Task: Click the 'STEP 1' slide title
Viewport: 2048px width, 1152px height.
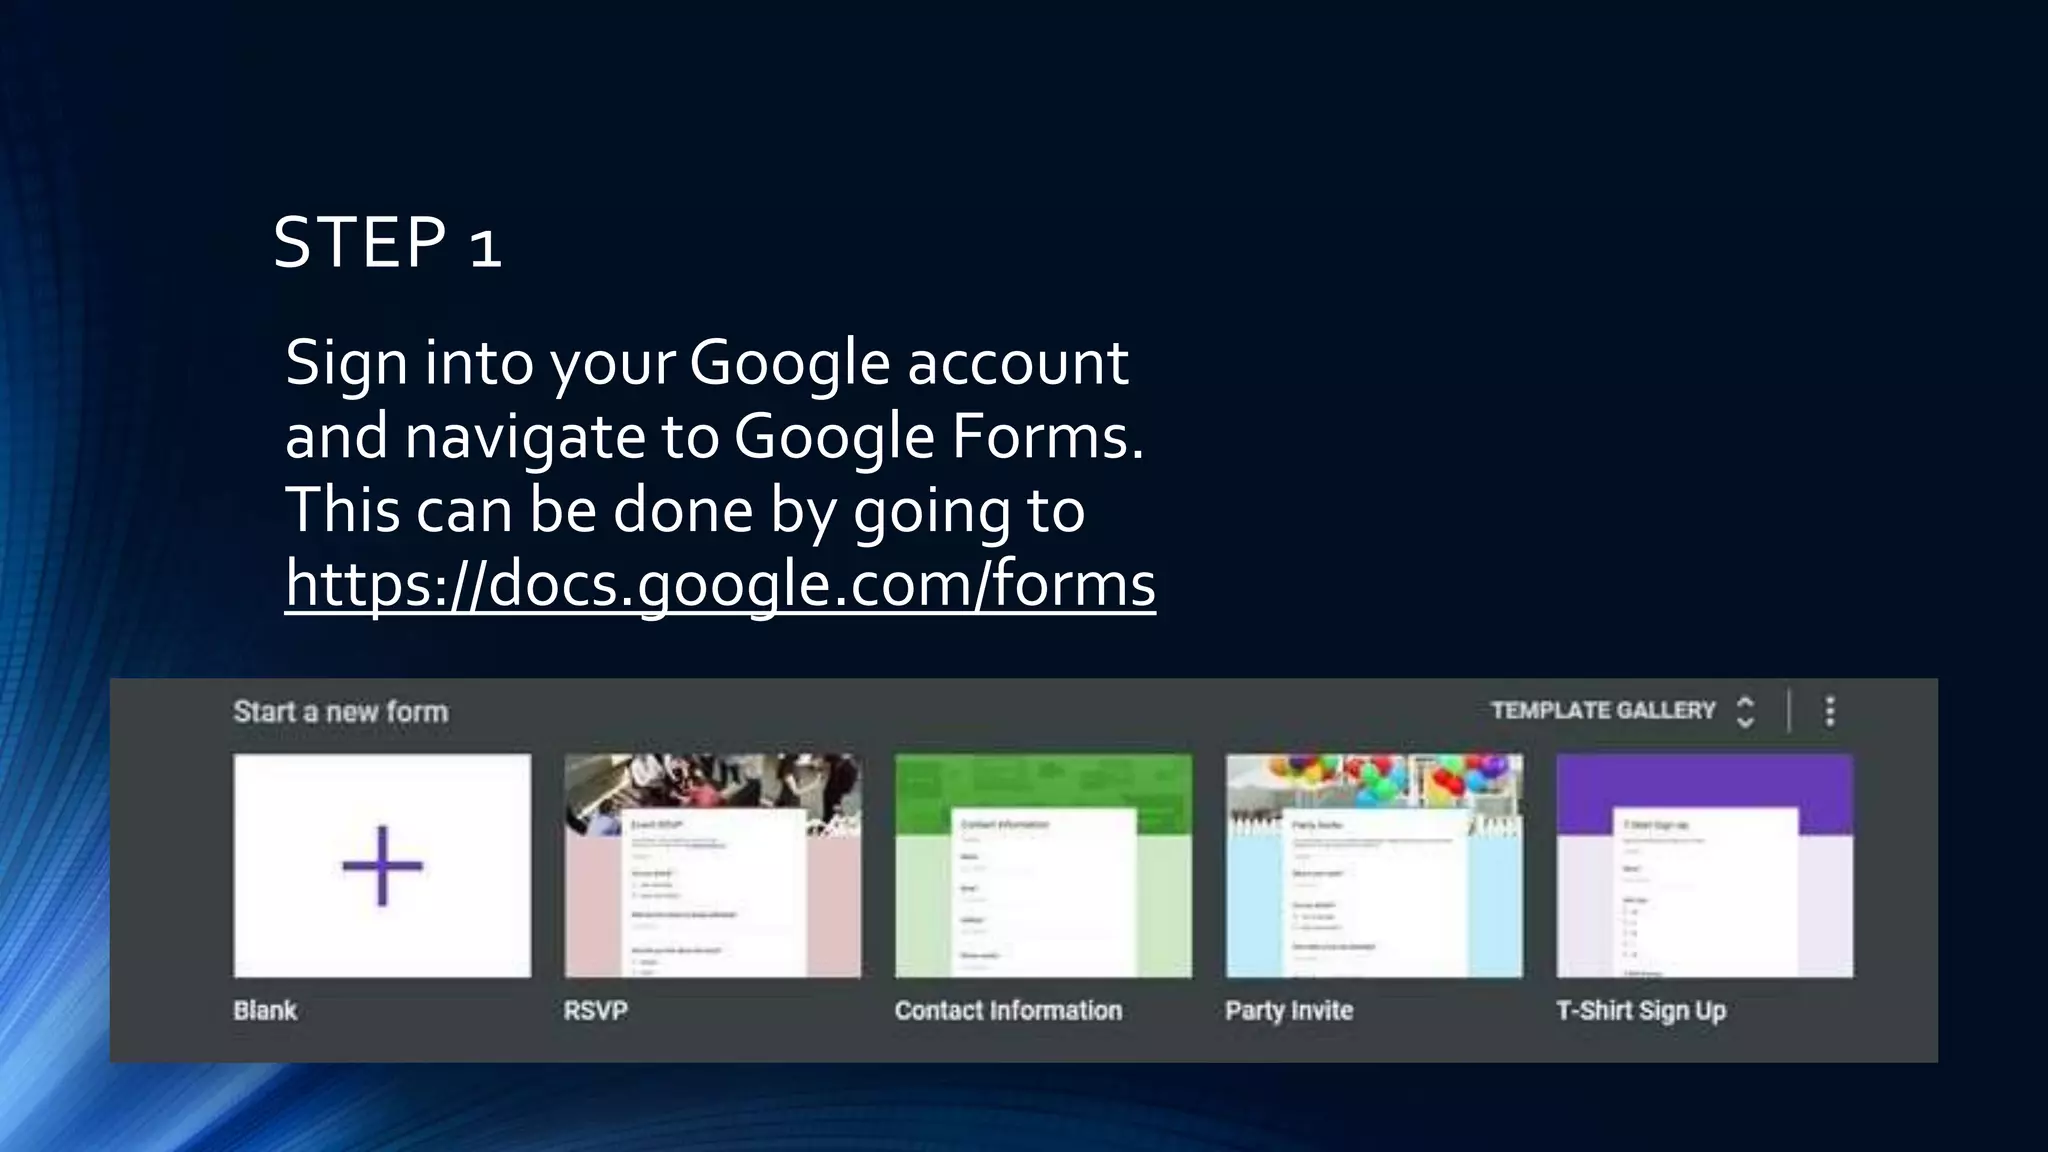Action: pos(387,242)
